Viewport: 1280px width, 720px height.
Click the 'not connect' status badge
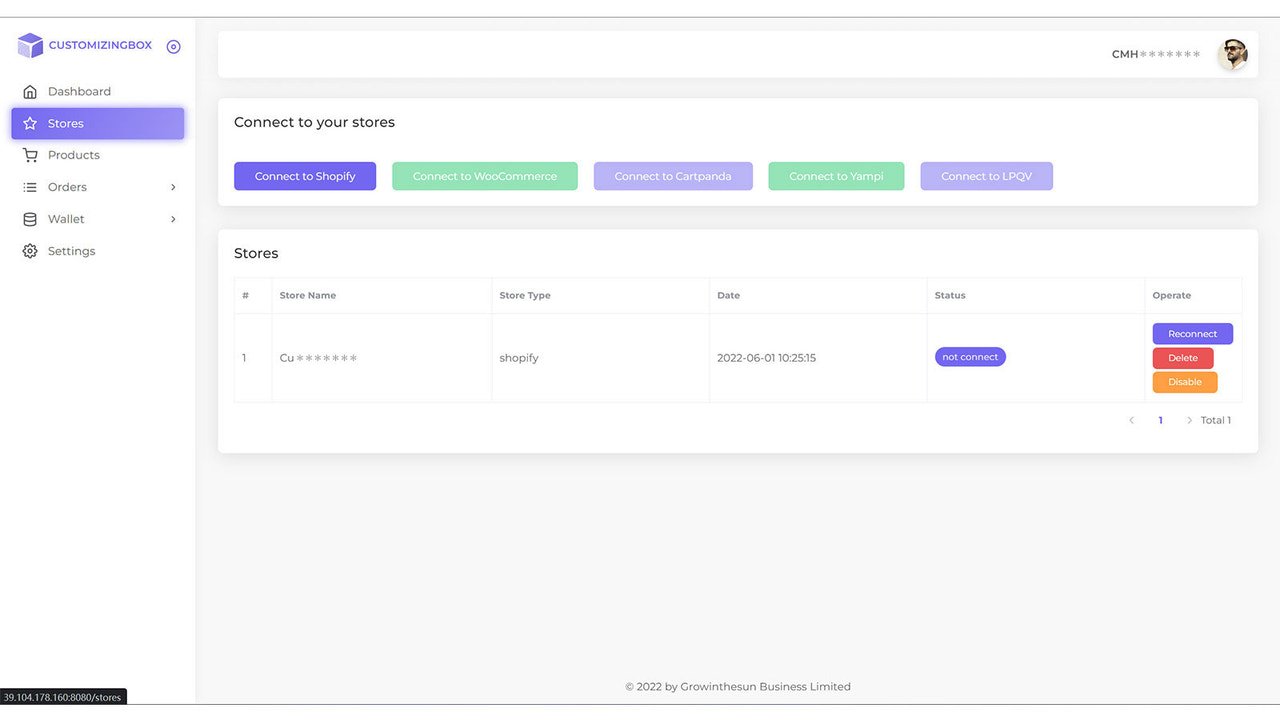[970, 356]
